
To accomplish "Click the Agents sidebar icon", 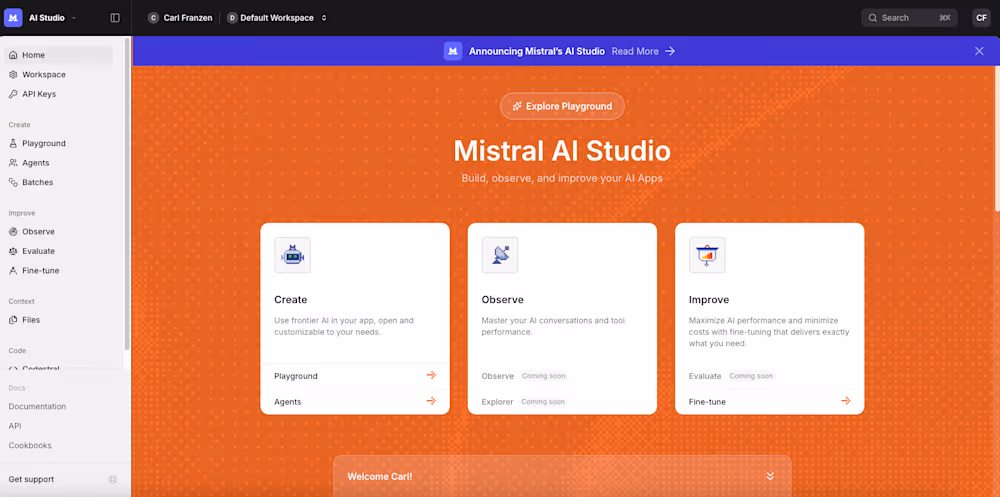I will pos(13,163).
